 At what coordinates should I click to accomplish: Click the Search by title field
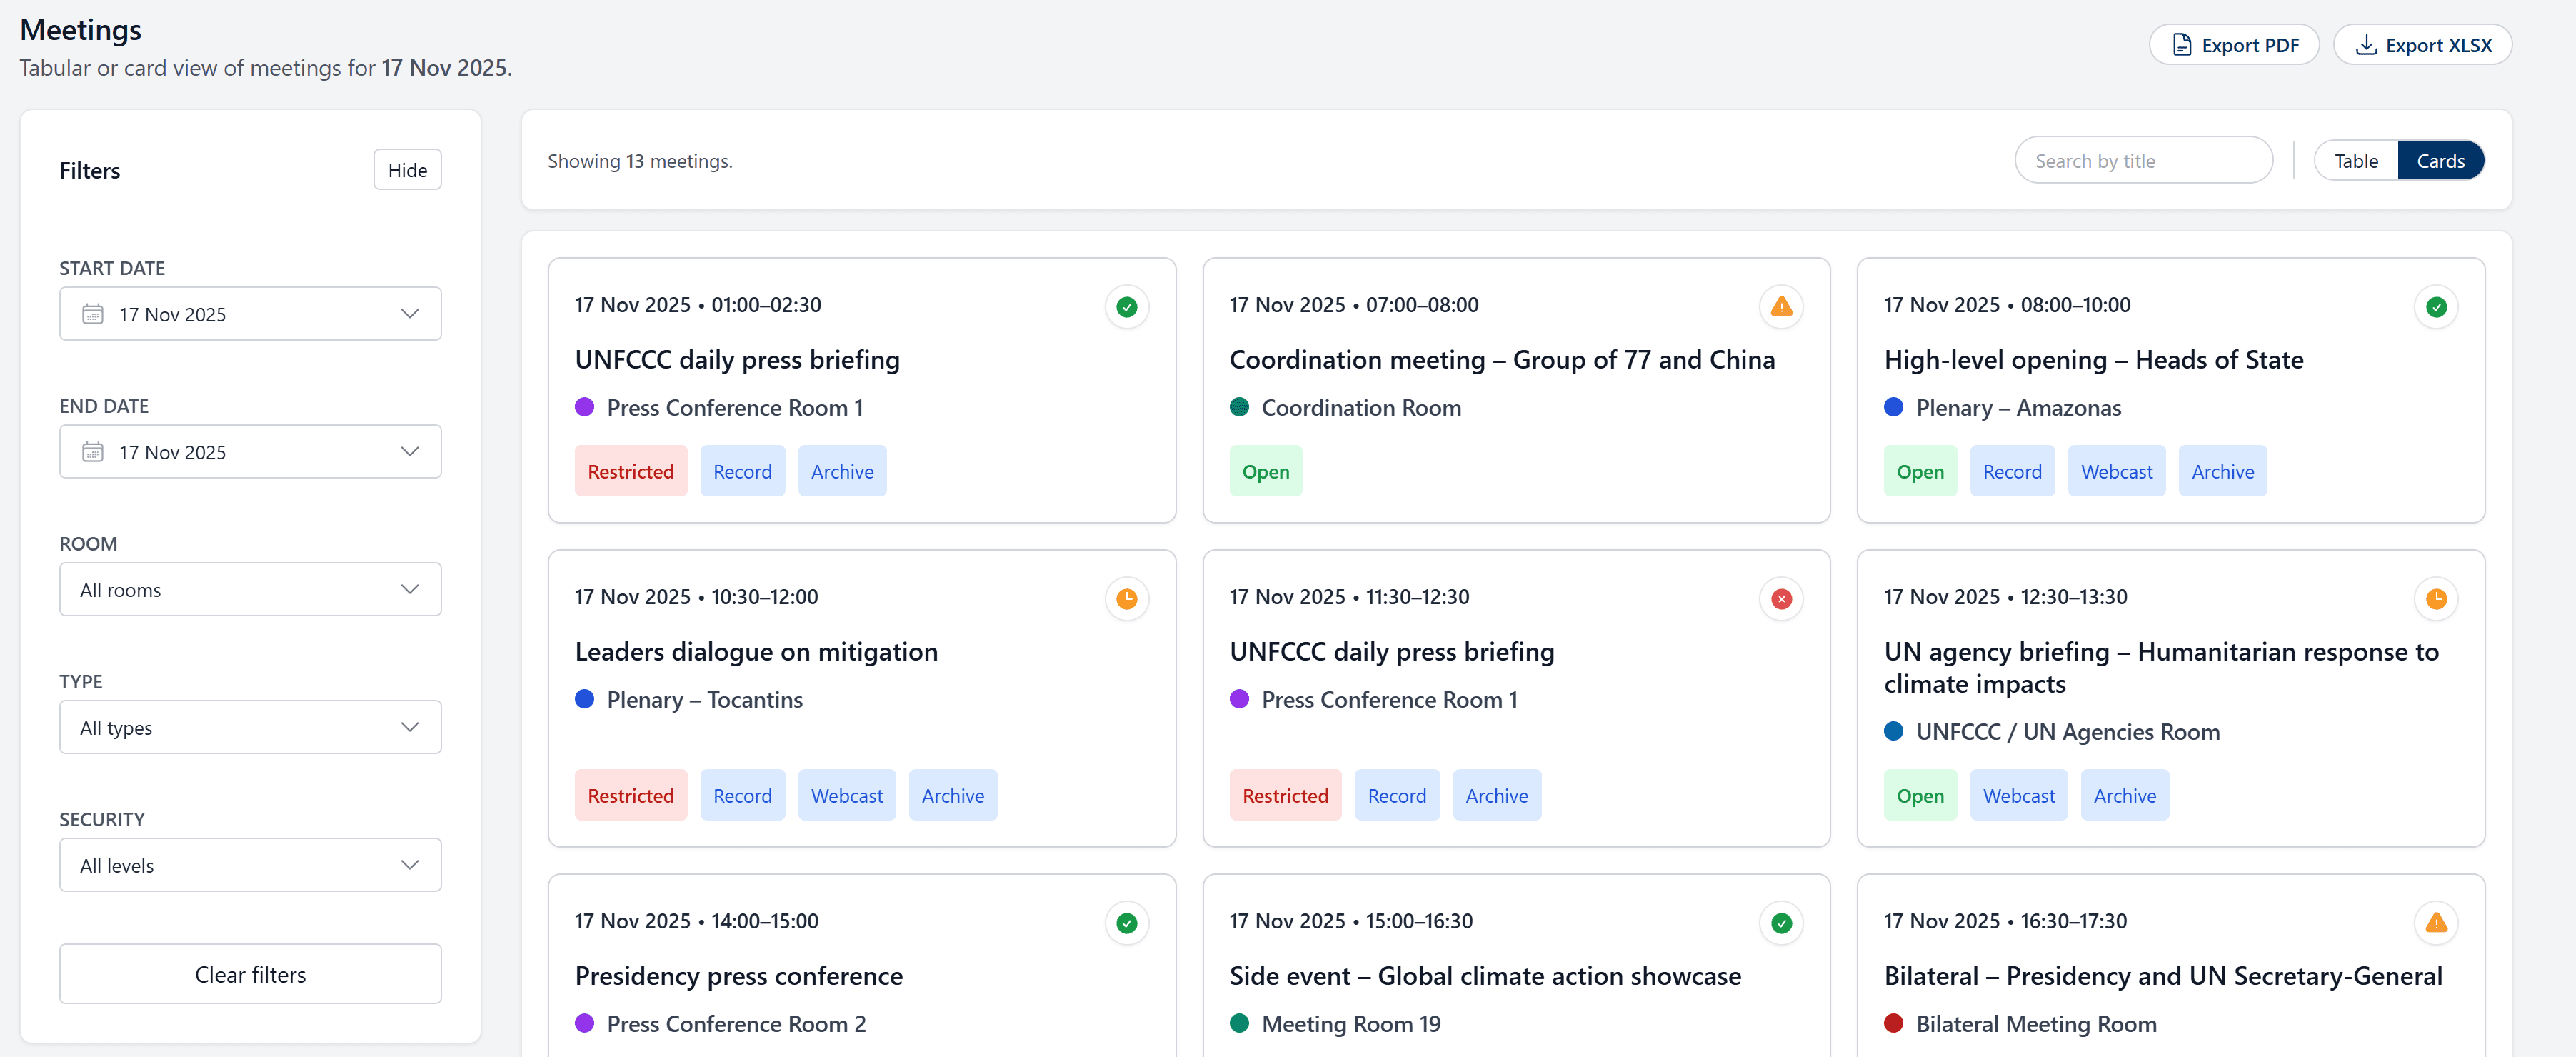point(2143,161)
